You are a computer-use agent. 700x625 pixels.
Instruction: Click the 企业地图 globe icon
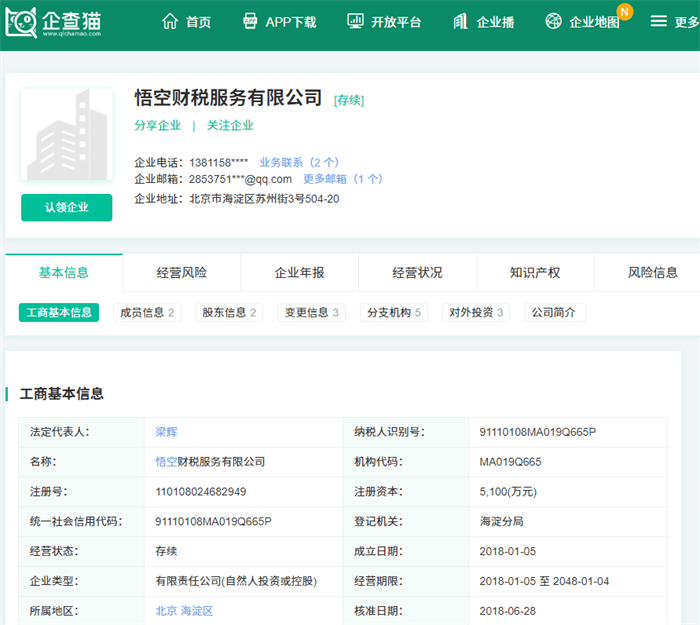pos(554,21)
